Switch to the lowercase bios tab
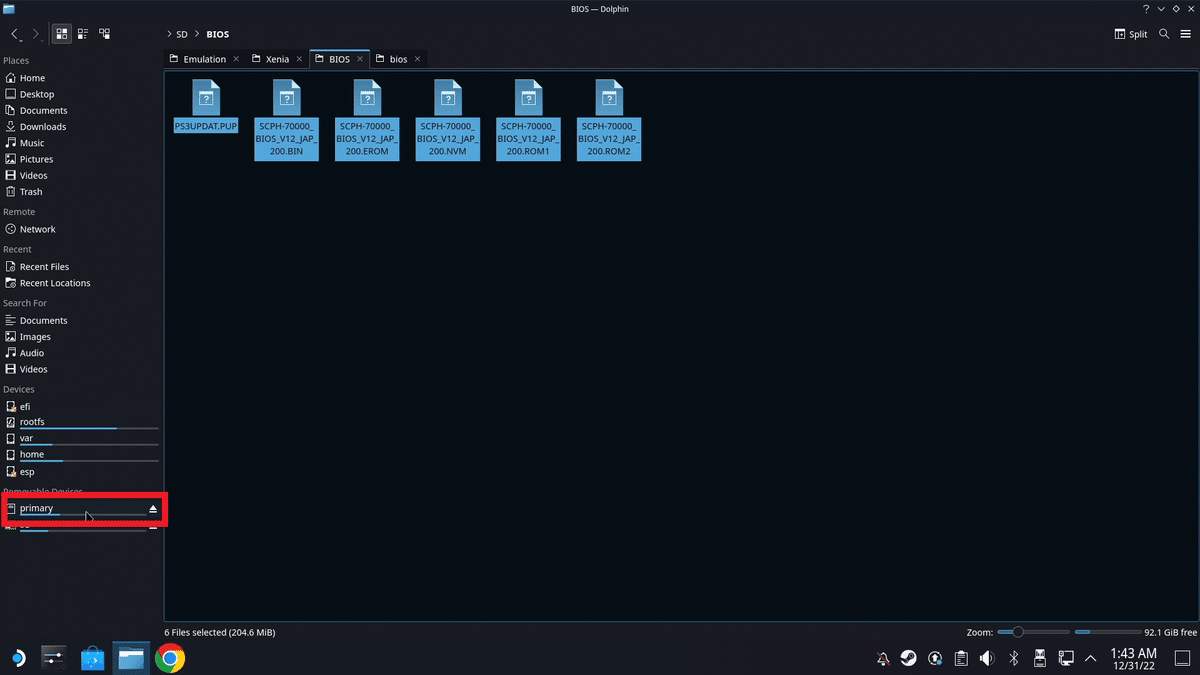The image size is (1200, 675). click(x=398, y=59)
